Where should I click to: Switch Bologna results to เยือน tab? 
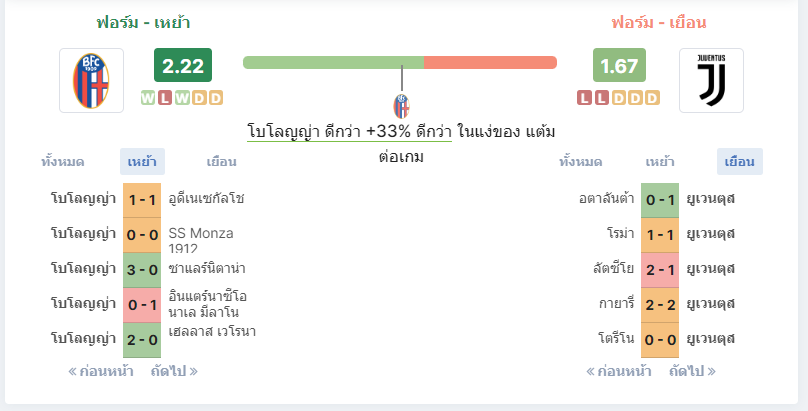point(221,162)
